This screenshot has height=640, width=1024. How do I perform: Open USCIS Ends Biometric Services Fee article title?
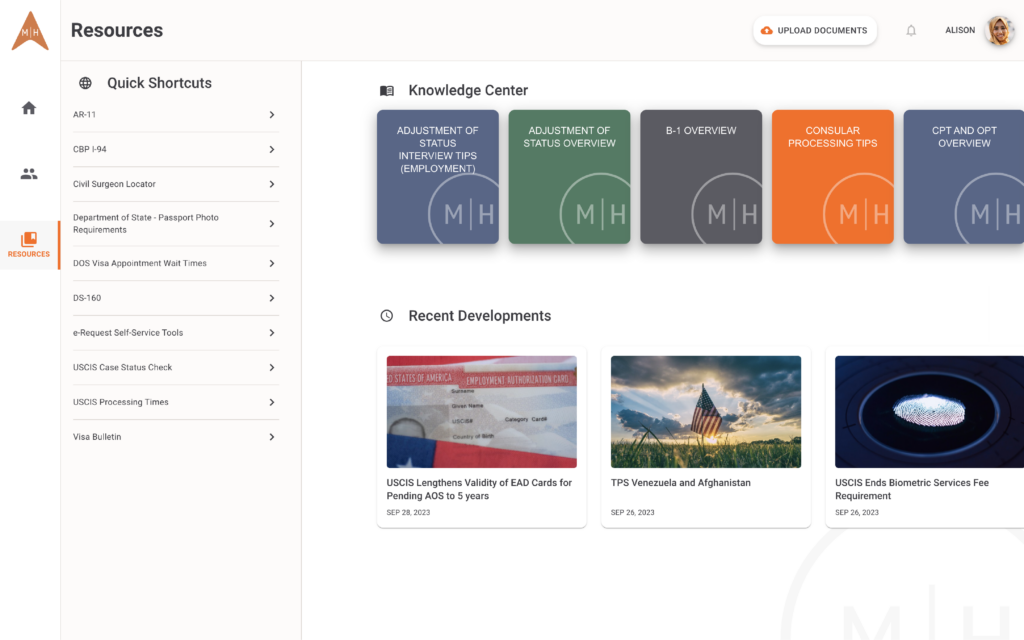tap(912, 490)
